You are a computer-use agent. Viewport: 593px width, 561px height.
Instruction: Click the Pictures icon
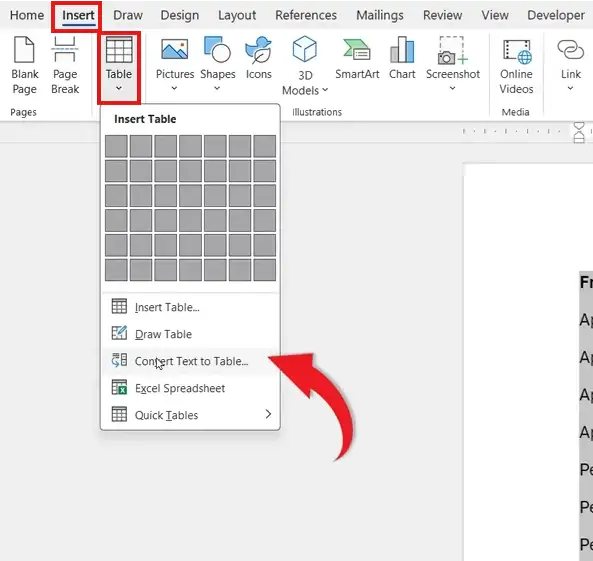pos(175,50)
